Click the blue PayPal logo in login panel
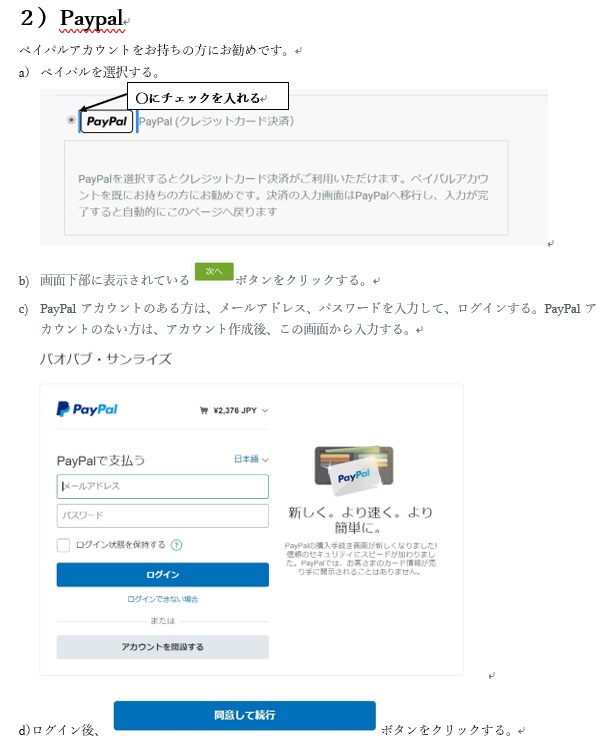Screen dimensions: 602x748 click(x=87, y=409)
